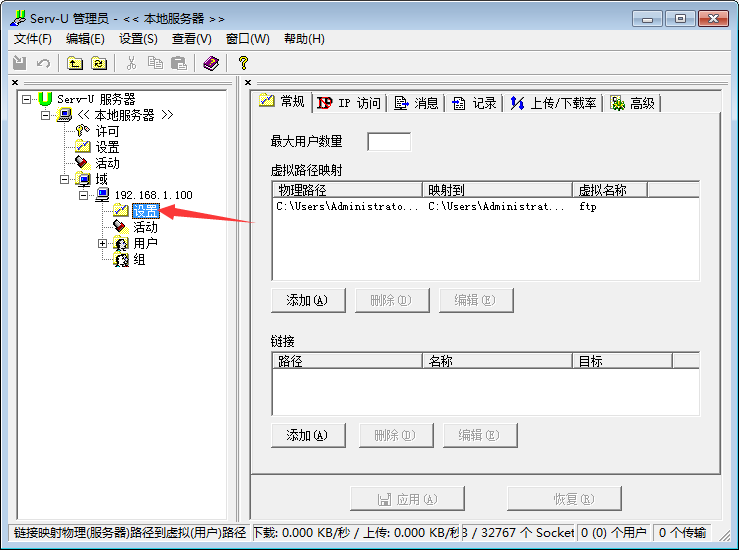Collapse the 域 domains node
739x550 pixels.
pyautogui.click(x=65, y=179)
